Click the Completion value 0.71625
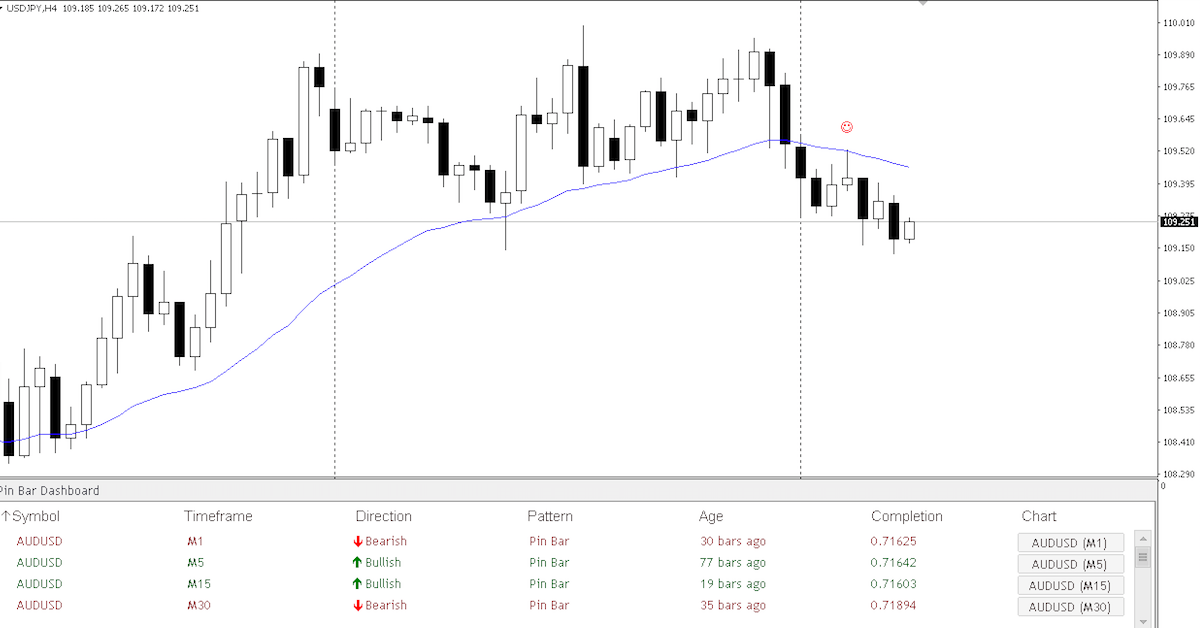The height and width of the screenshot is (628, 1200). pos(891,541)
